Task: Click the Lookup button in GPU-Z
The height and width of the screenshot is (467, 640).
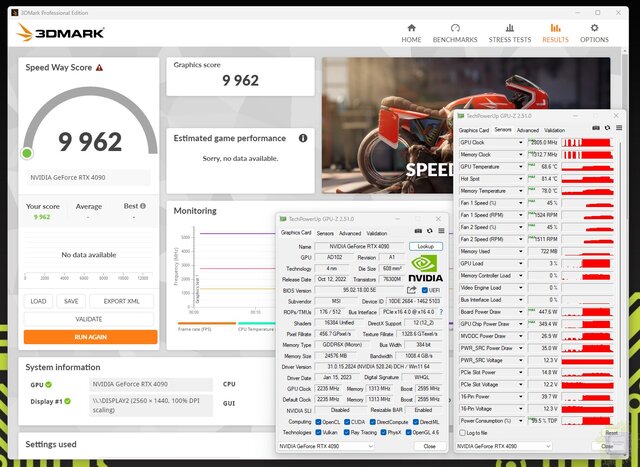Action: click(x=425, y=246)
